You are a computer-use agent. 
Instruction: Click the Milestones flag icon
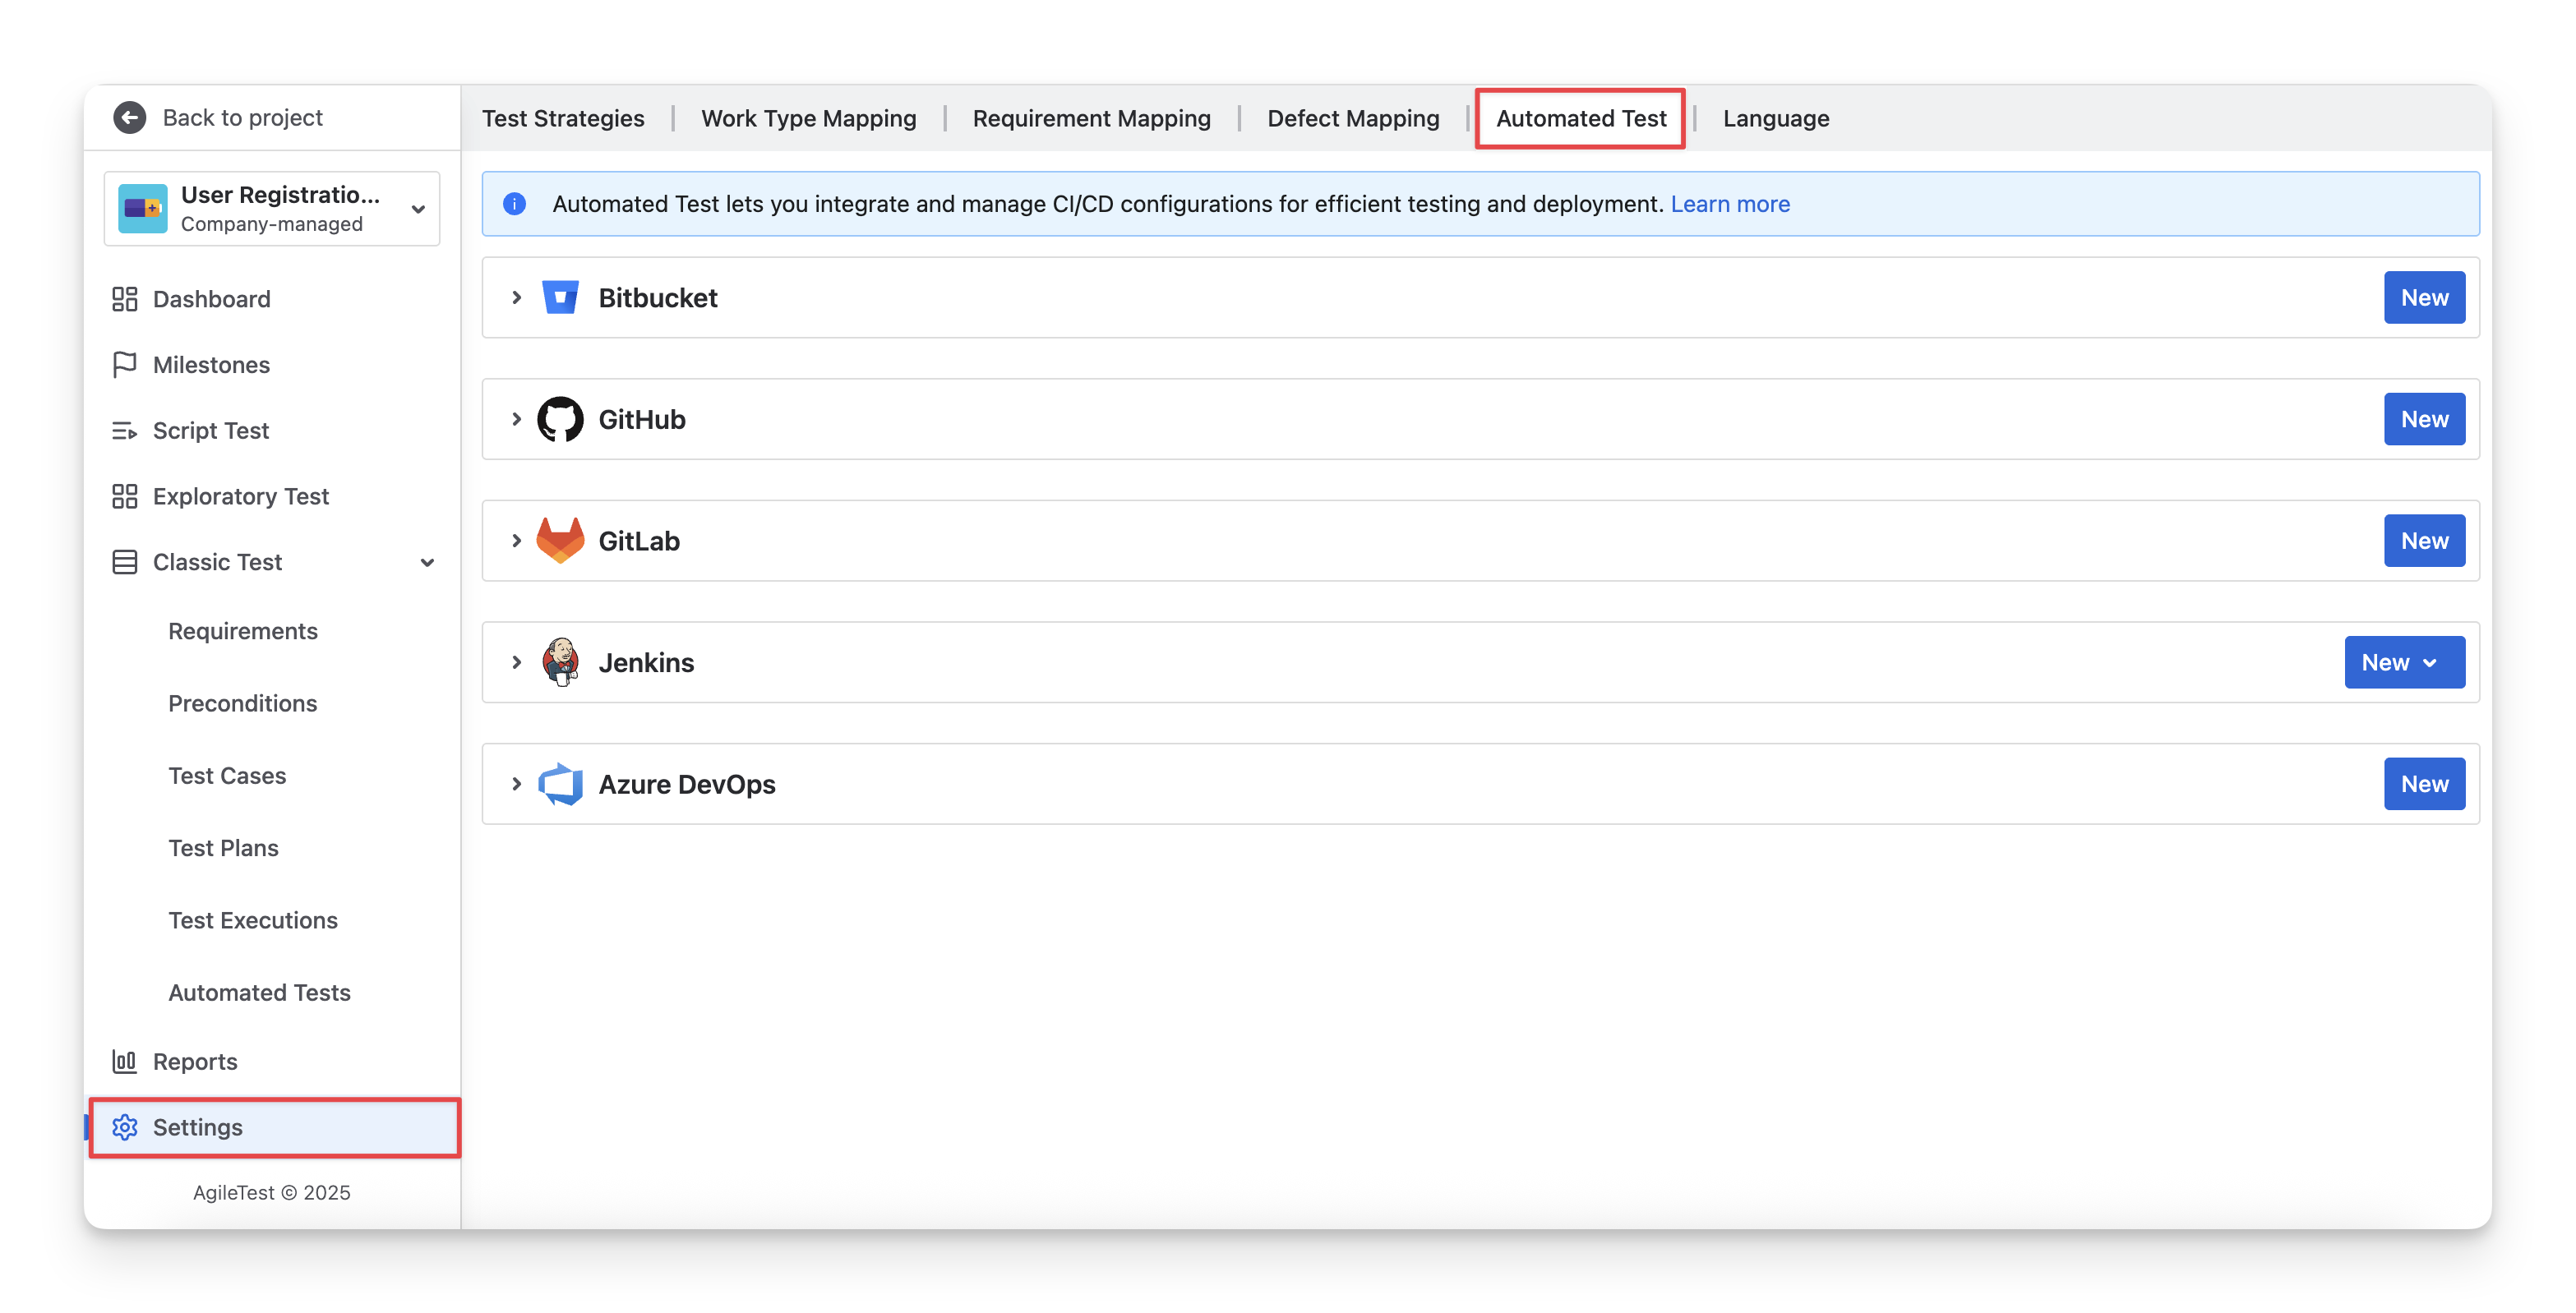click(124, 365)
